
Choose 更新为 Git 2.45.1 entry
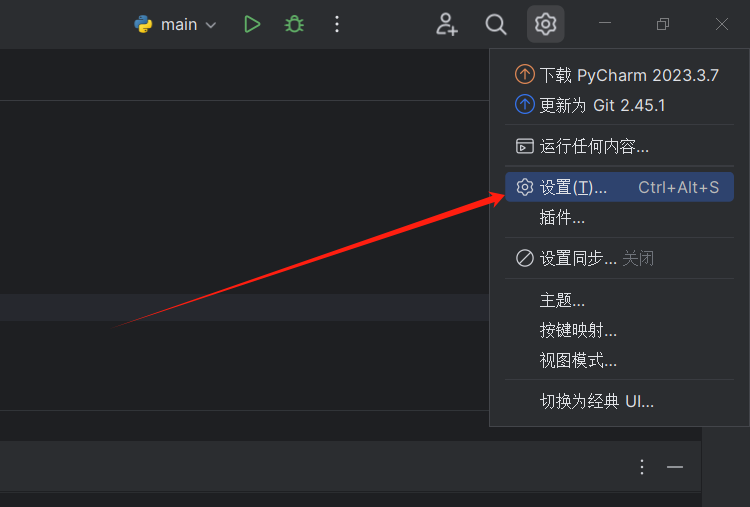(x=619, y=105)
